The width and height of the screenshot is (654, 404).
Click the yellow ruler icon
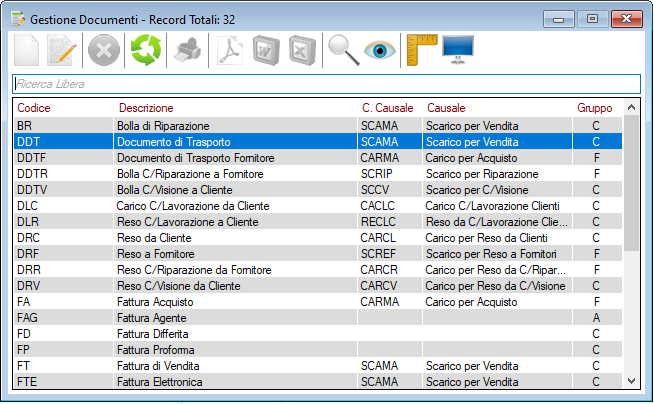coord(421,50)
